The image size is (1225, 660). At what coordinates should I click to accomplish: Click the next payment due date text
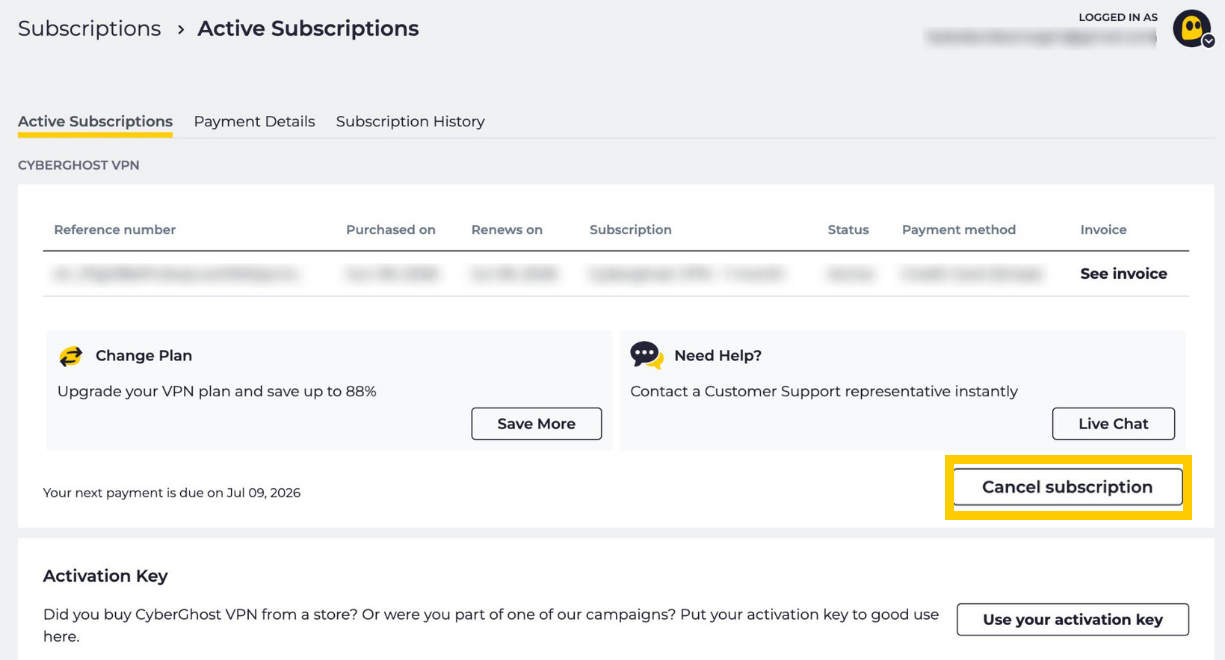pos(172,492)
